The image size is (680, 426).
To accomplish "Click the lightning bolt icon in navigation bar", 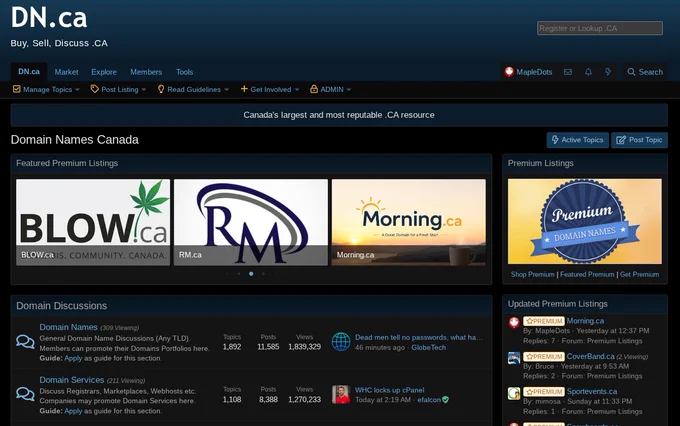I will [608, 72].
